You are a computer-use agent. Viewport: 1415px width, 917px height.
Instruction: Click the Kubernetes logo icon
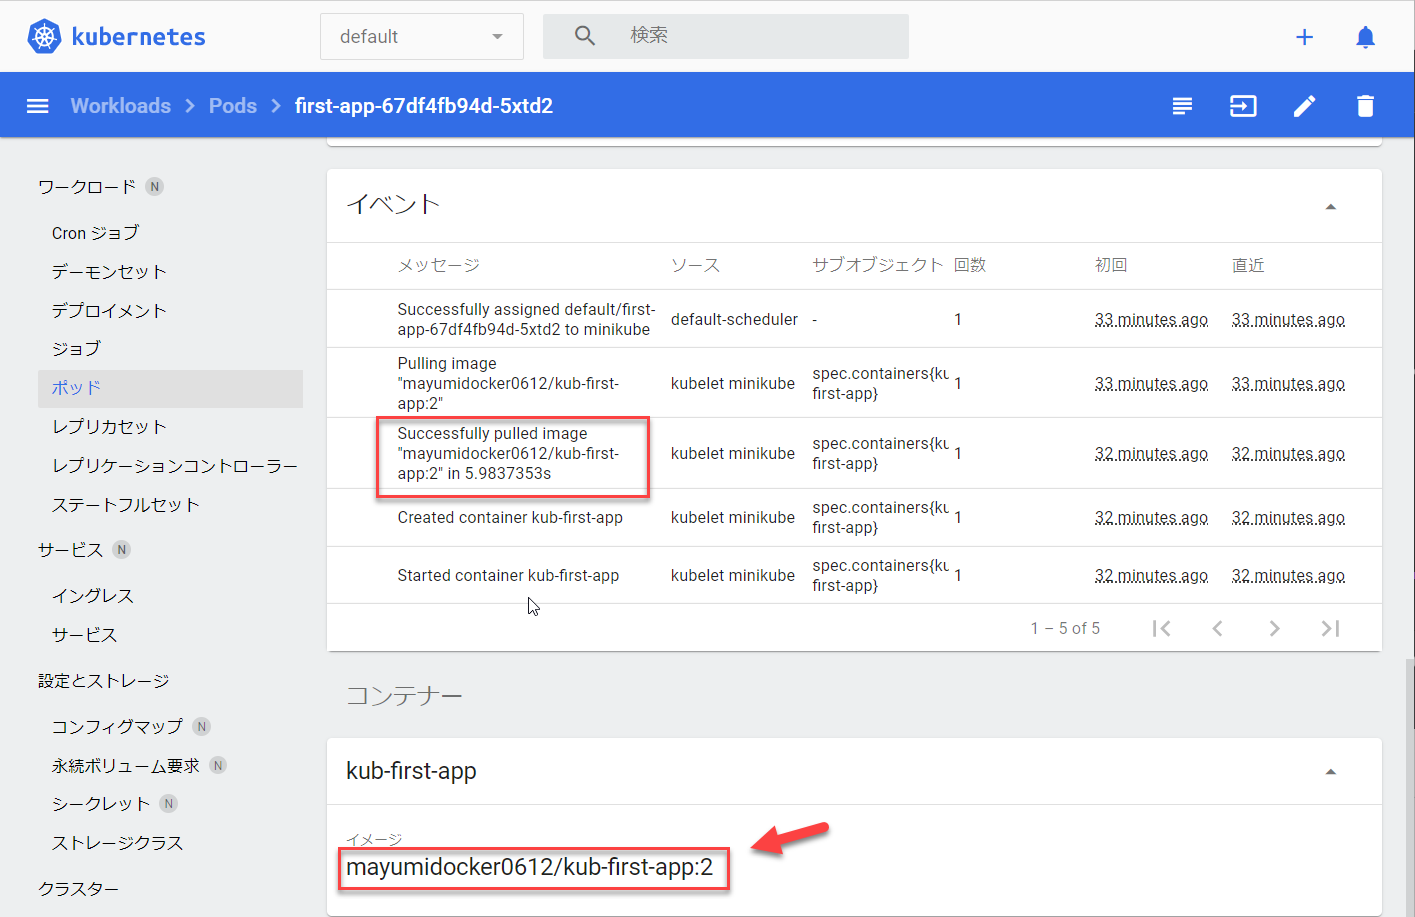(x=44, y=37)
